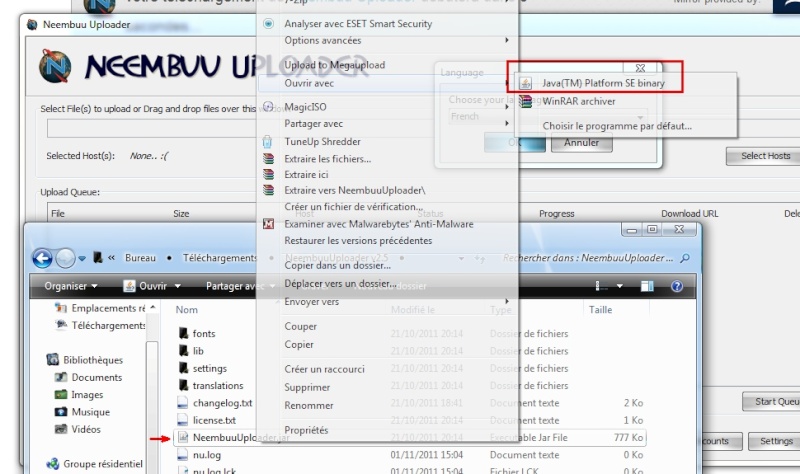Click the MagicISO disc icon

coord(268,106)
